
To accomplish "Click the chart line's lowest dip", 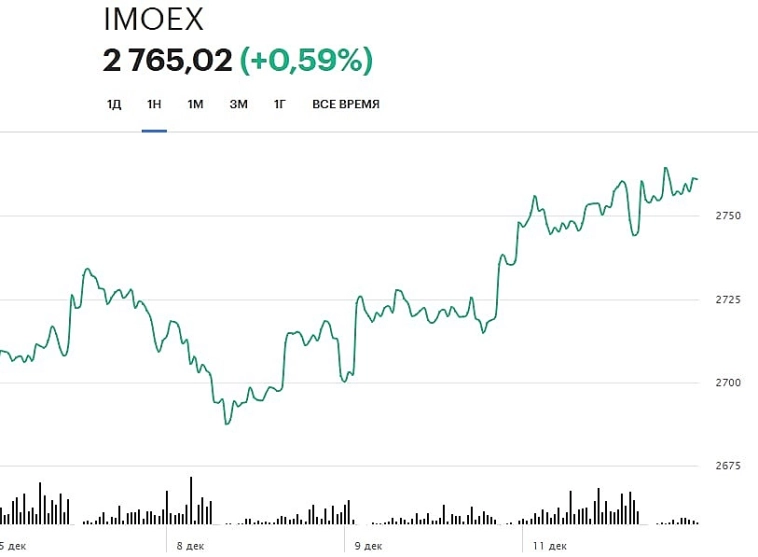I will [x=227, y=424].
